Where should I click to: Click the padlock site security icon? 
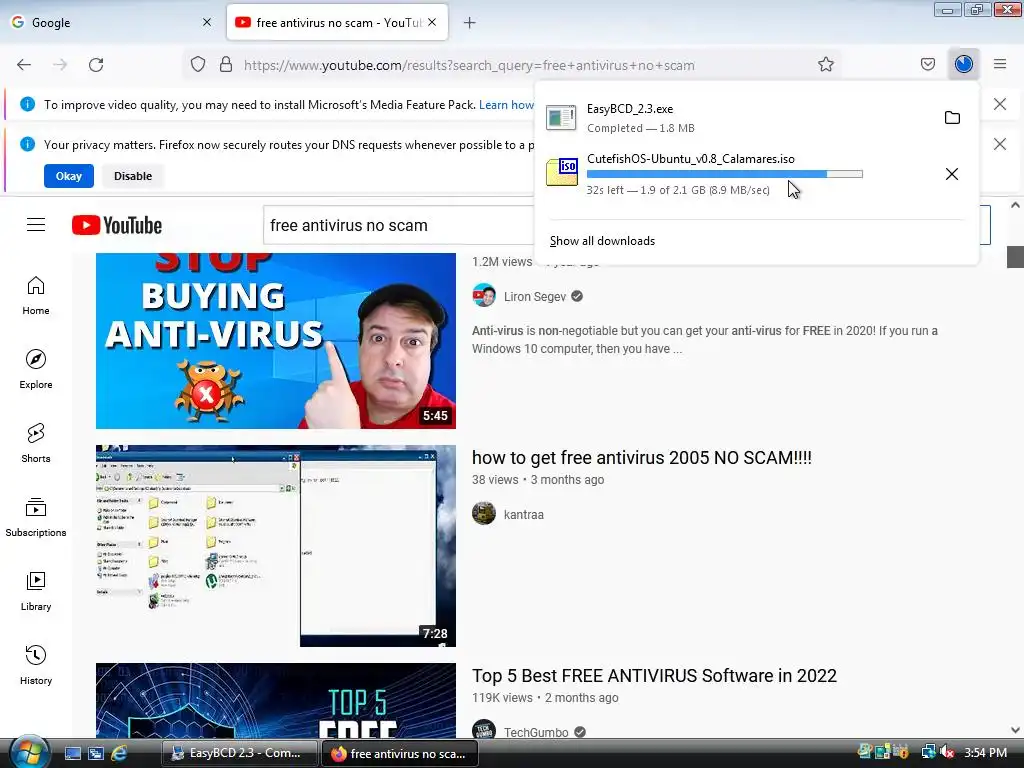pos(226,65)
